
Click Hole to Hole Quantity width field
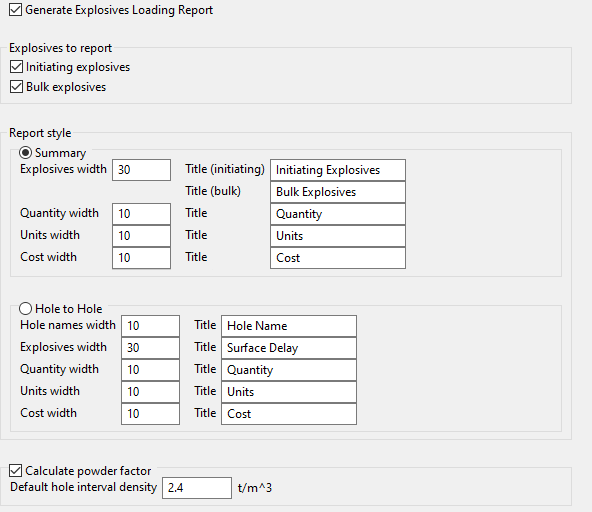click(x=150, y=370)
